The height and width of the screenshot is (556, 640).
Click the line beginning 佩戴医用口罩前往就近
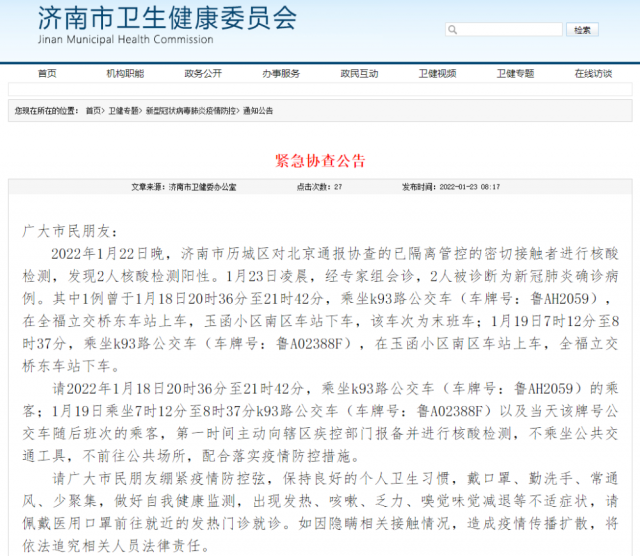[320, 523]
